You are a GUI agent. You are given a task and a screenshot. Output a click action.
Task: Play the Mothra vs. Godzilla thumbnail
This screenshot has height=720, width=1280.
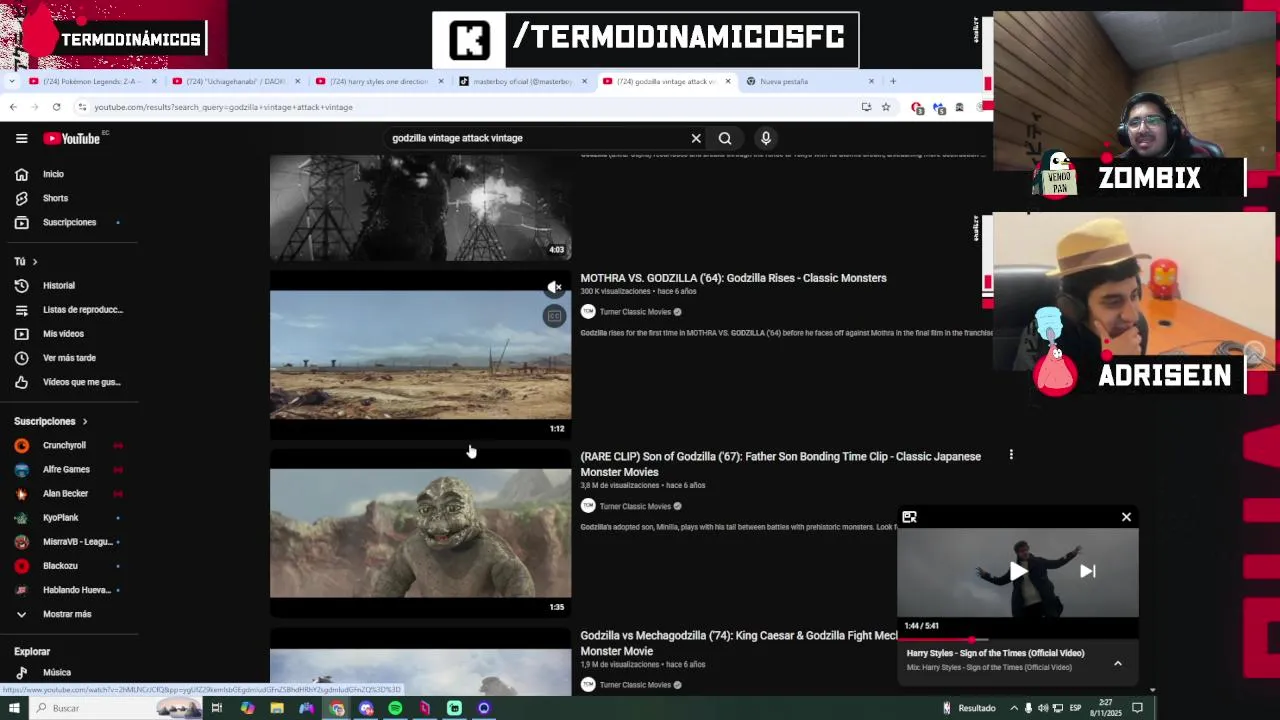[420, 355]
